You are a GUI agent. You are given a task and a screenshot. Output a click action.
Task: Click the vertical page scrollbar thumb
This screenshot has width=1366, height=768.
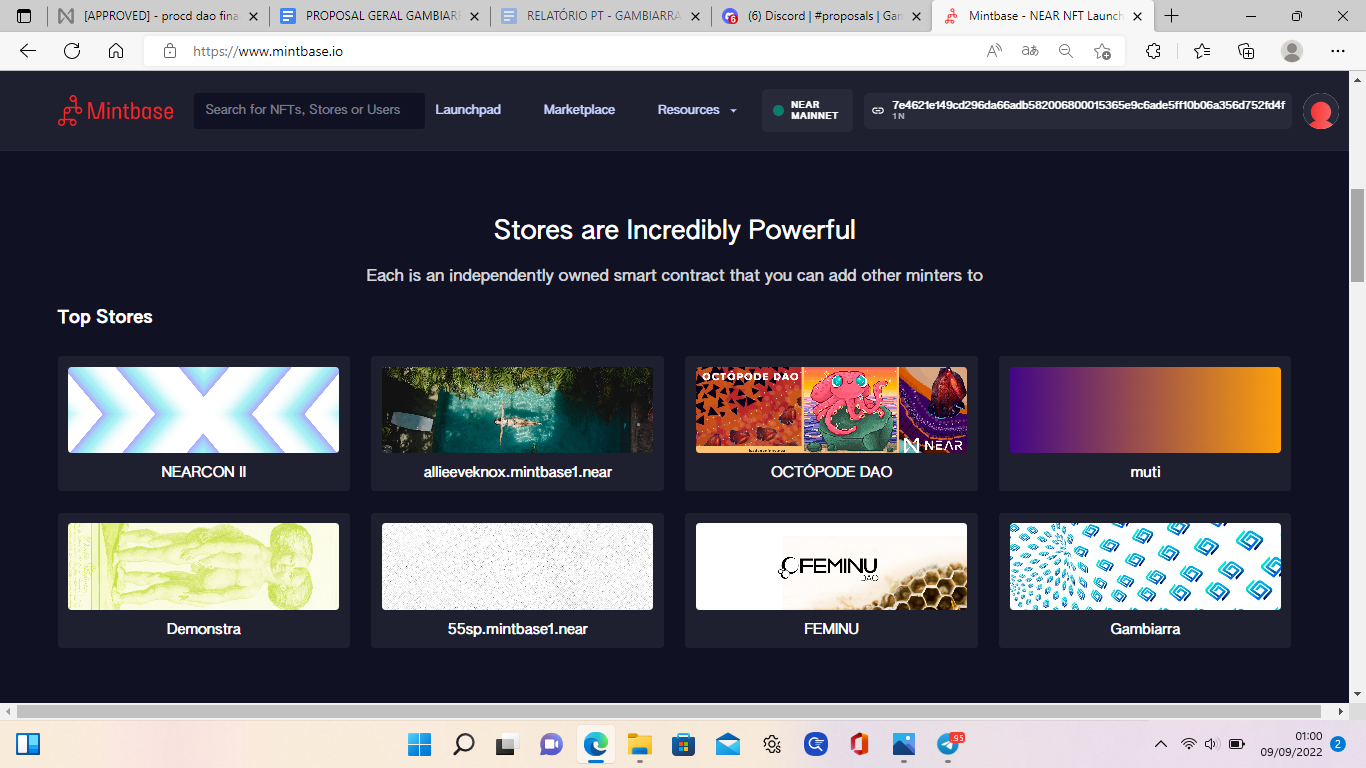[x=1358, y=235]
